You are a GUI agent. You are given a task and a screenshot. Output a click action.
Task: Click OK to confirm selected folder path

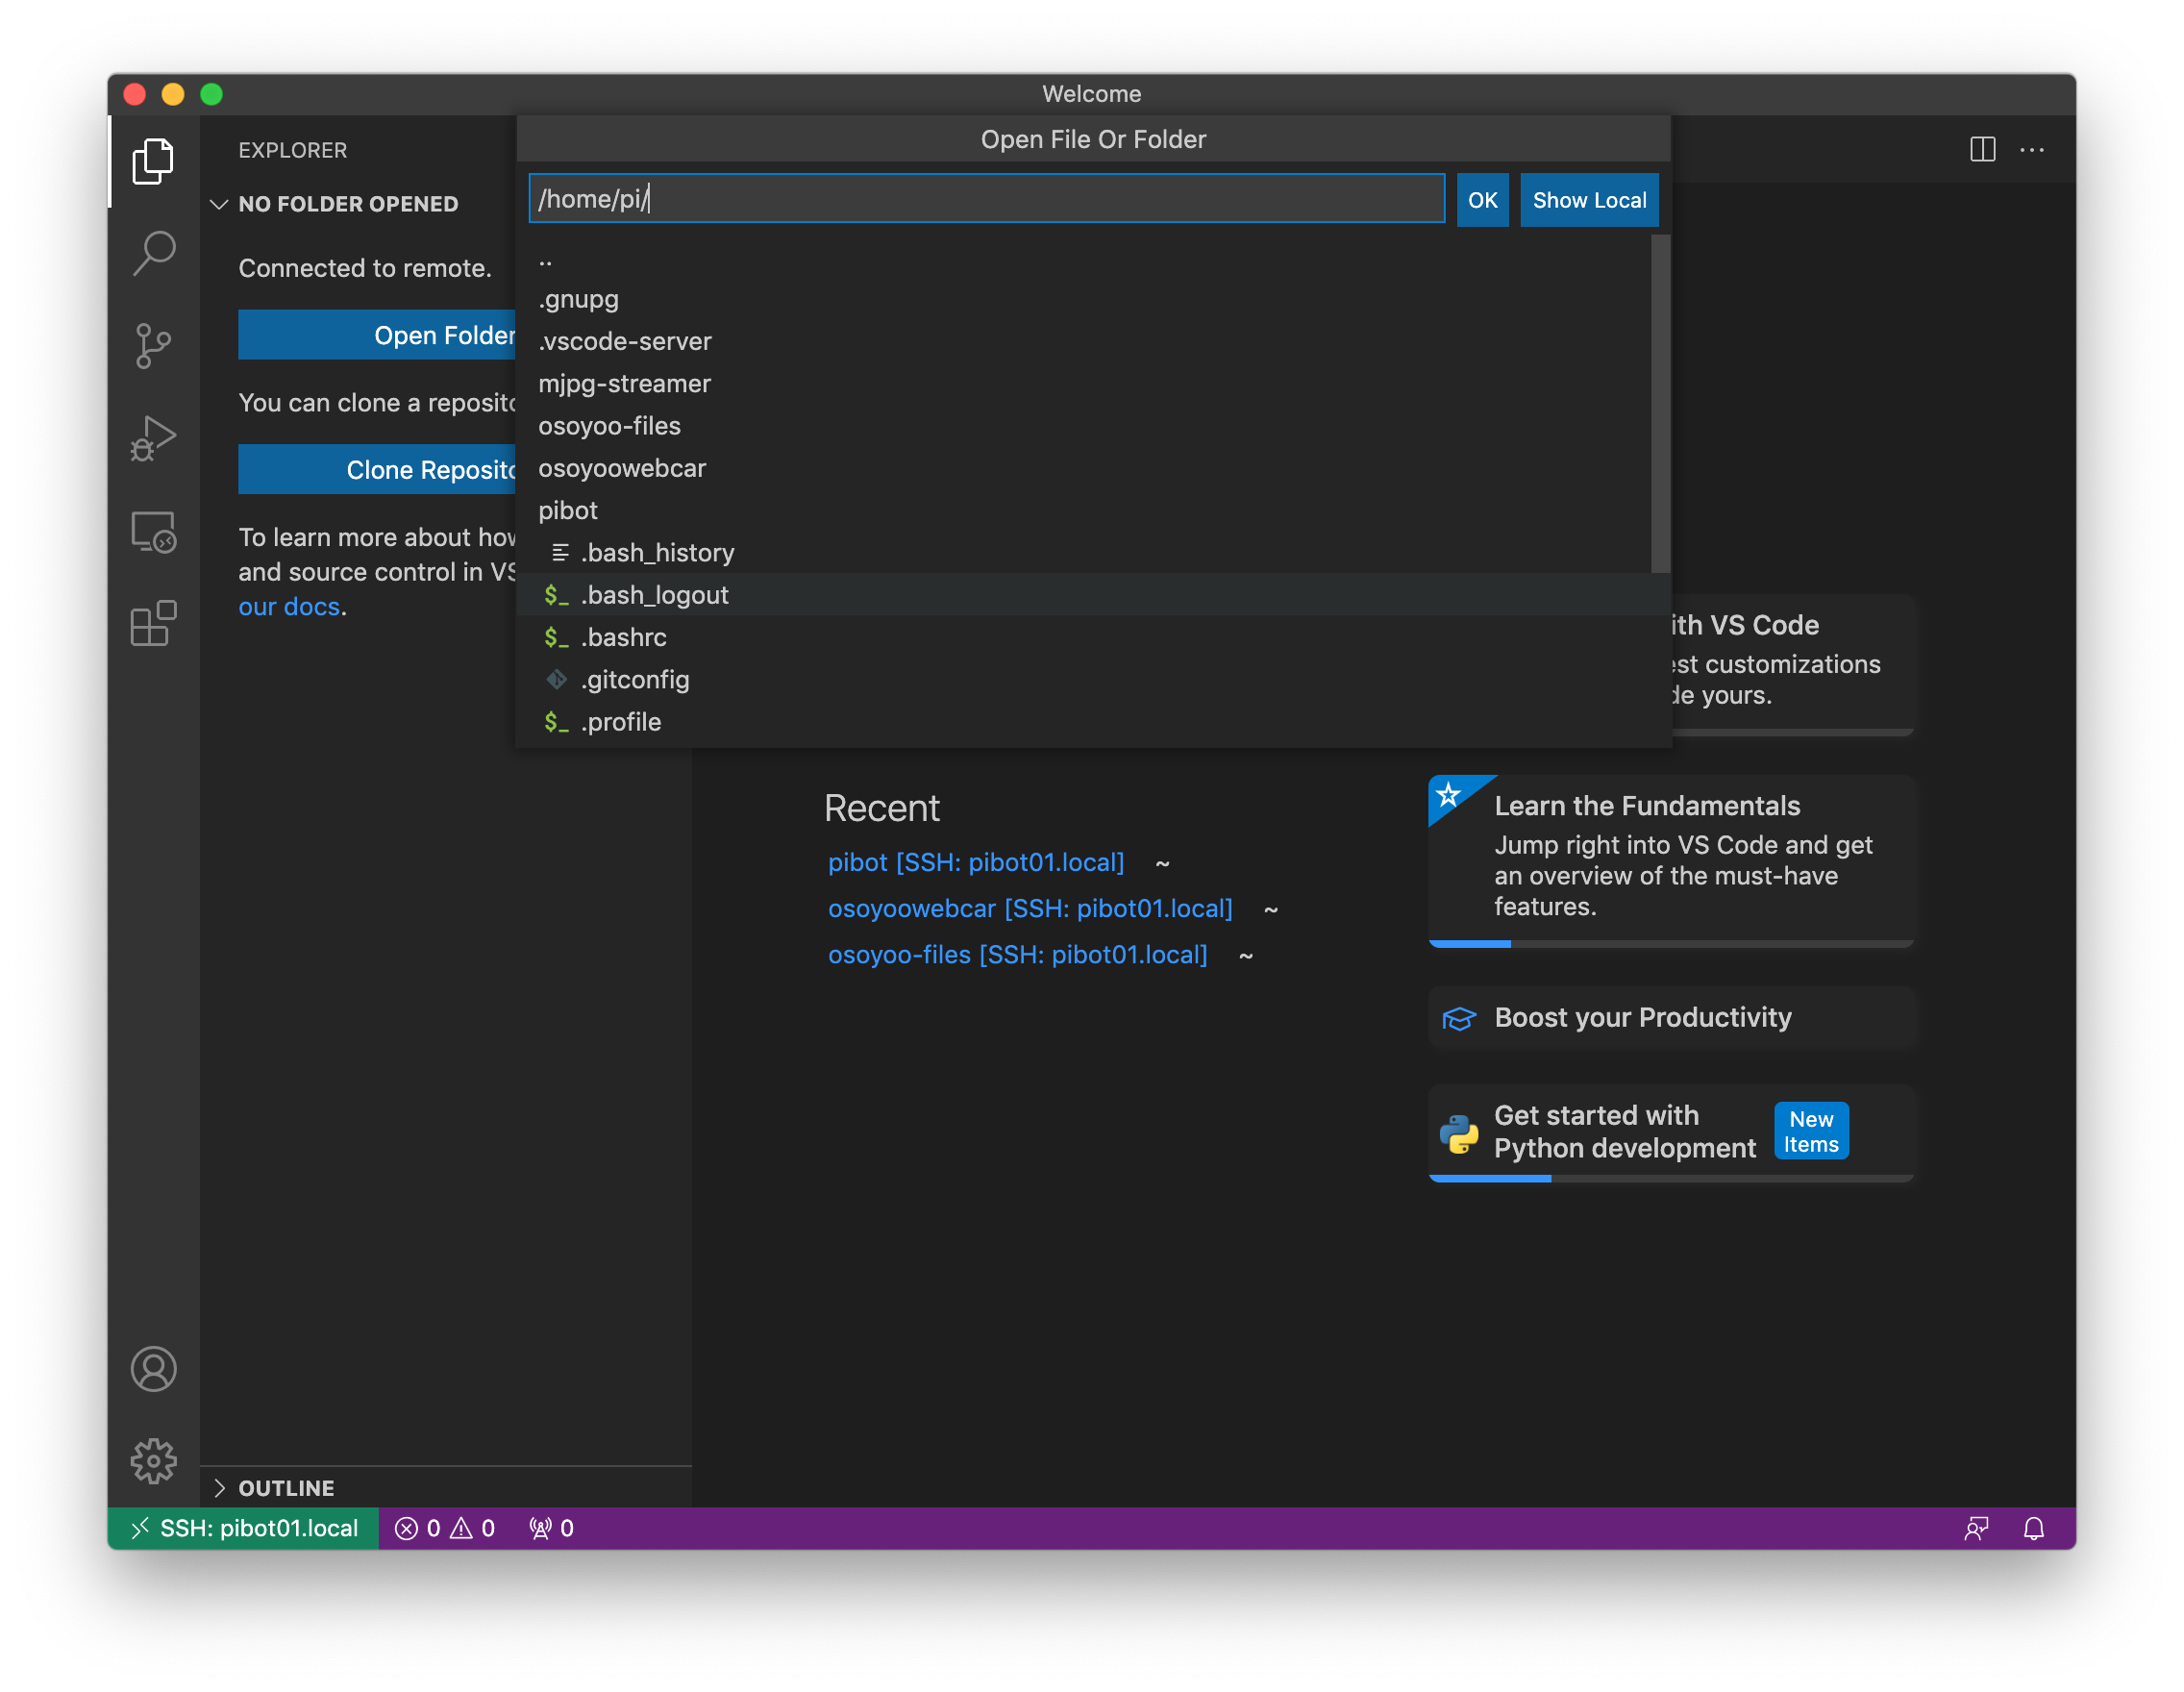pos(1480,199)
